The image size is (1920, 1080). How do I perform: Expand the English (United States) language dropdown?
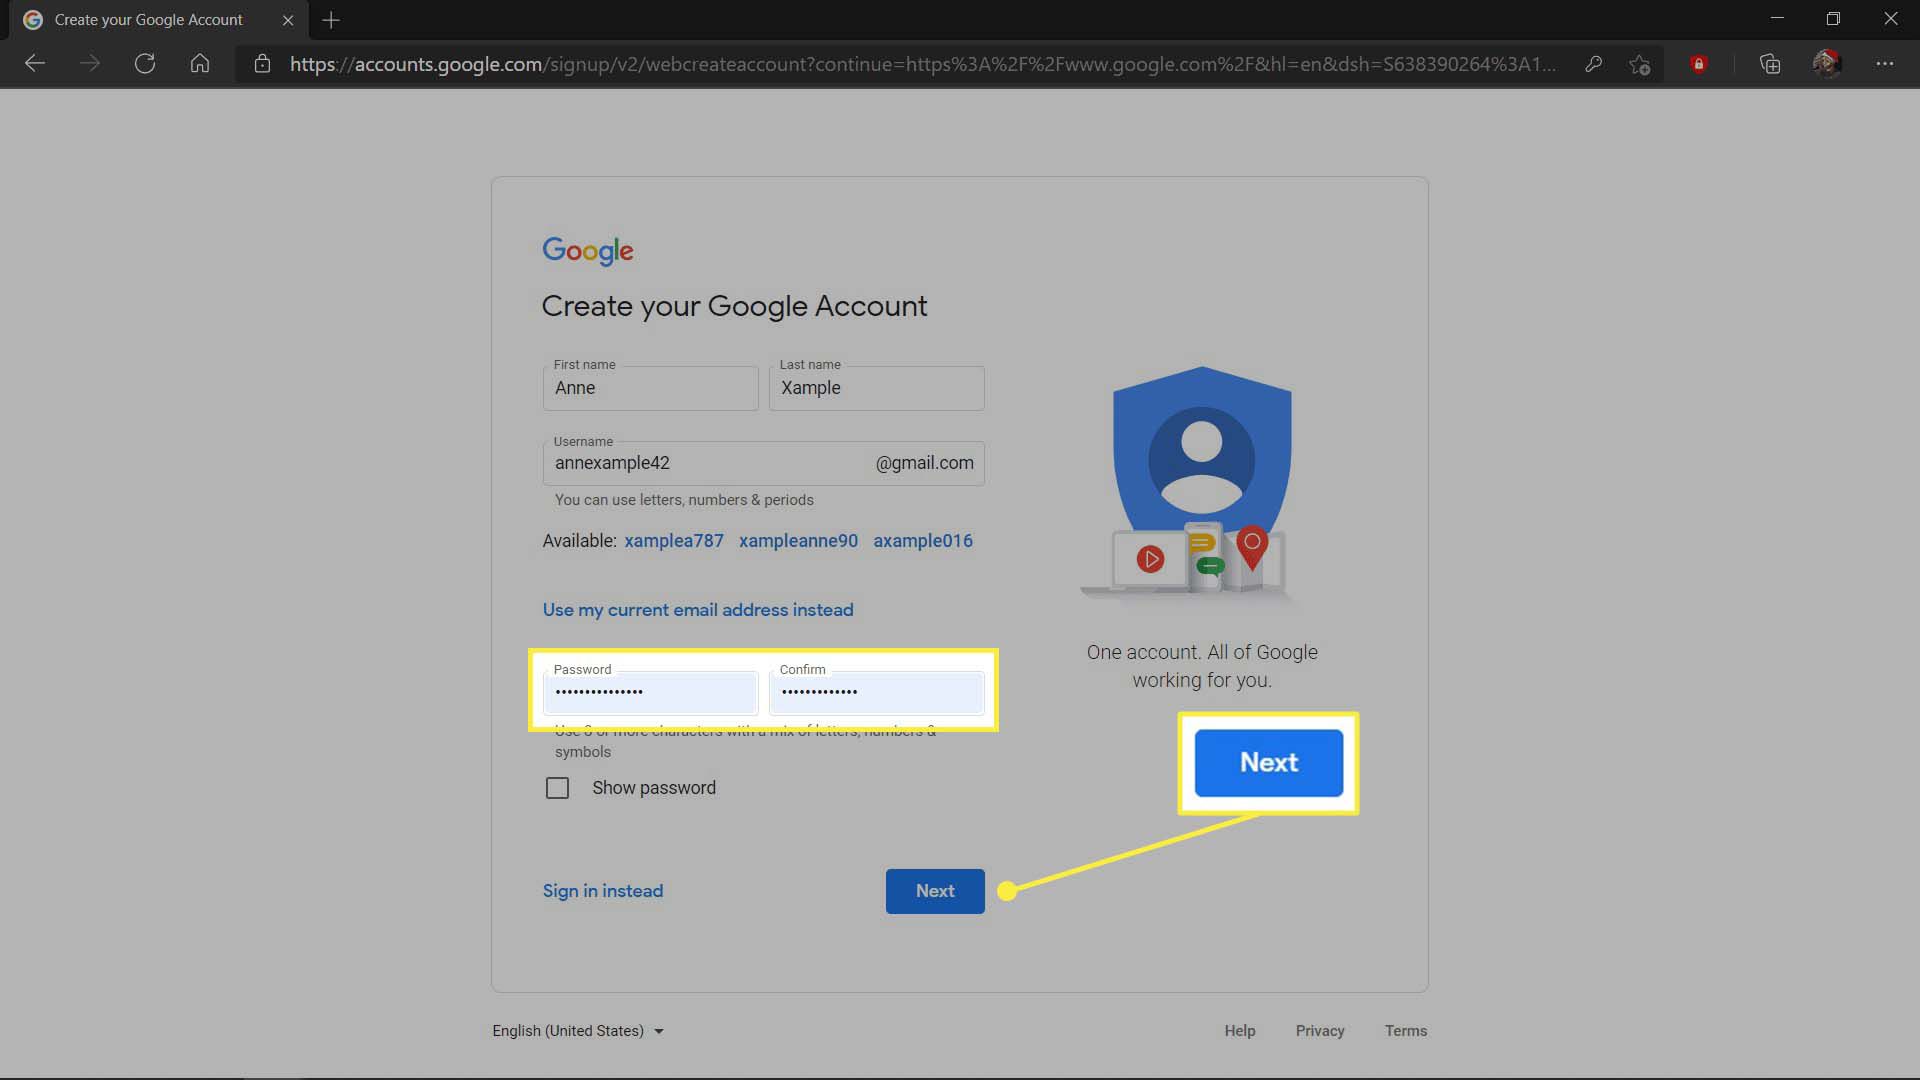pyautogui.click(x=578, y=1030)
